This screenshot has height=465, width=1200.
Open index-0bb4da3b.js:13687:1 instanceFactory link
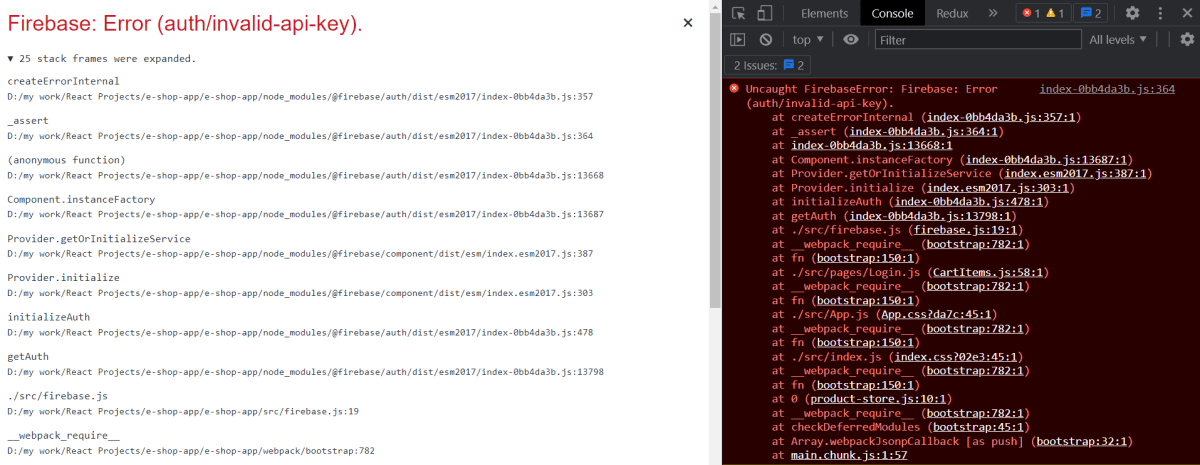(x=1045, y=159)
